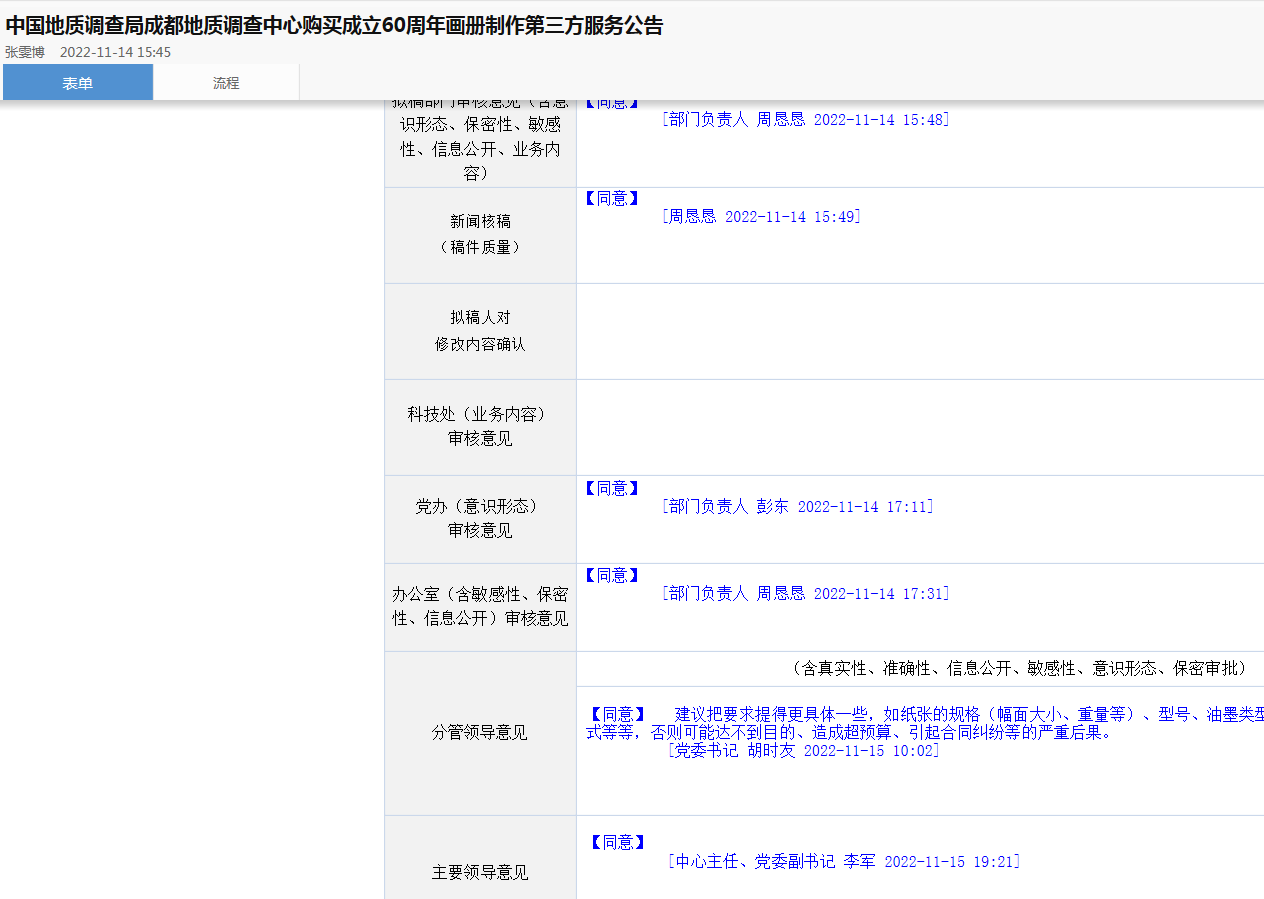Click signature 中心主任、党委副书记 李军
Image resolution: width=1264 pixels, height=899 pixels.
tap(845, 861)
